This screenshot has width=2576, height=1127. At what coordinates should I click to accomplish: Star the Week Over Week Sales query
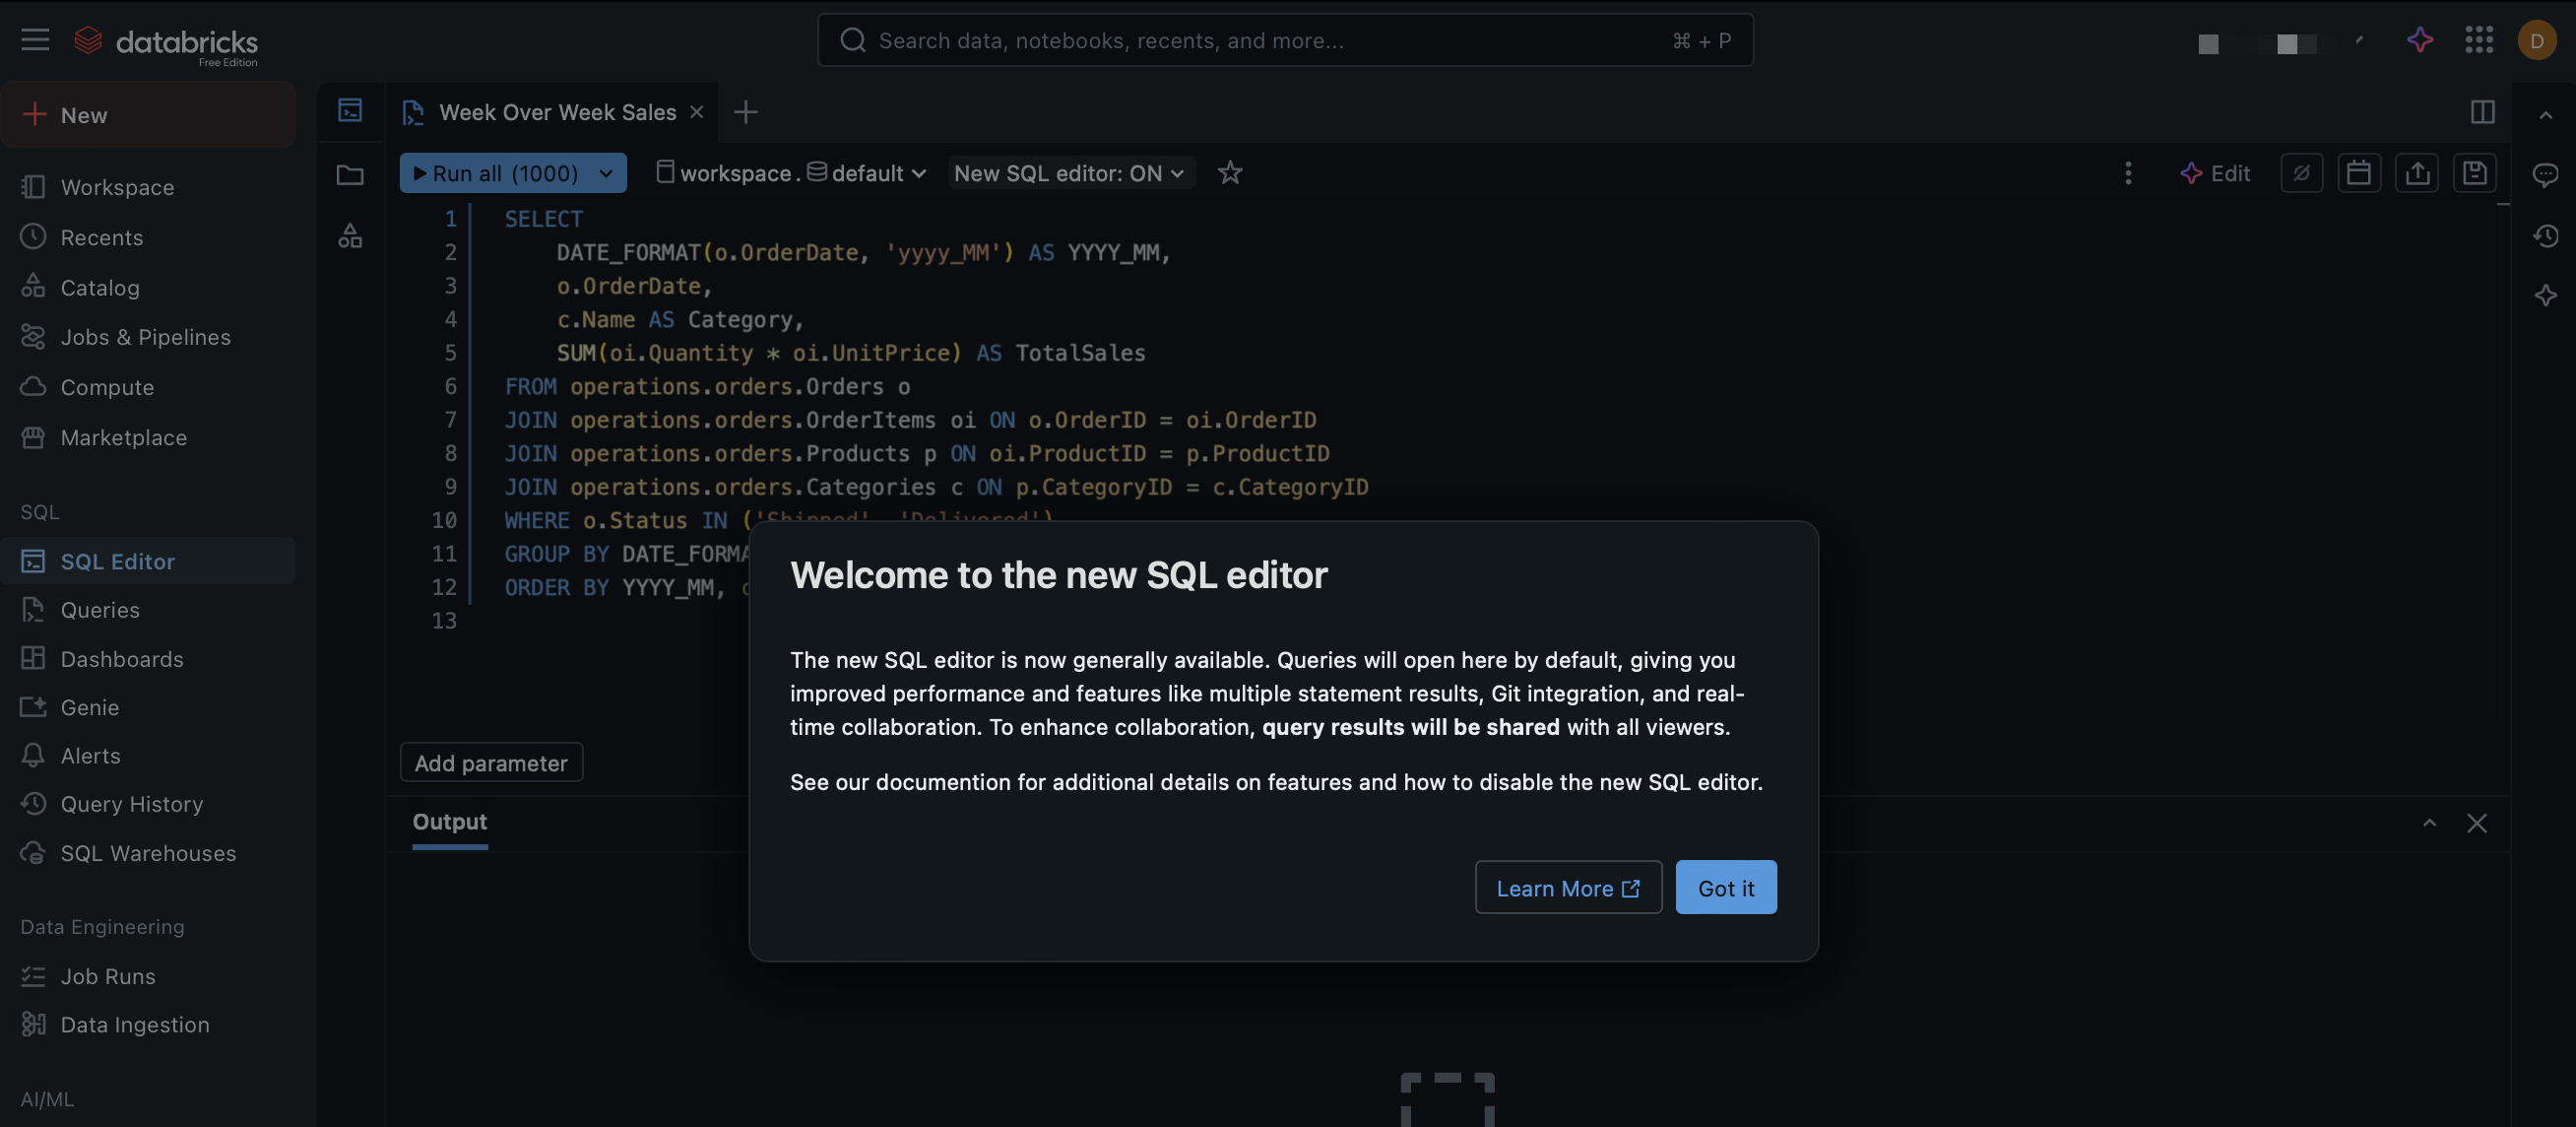tap(1229, 172)
